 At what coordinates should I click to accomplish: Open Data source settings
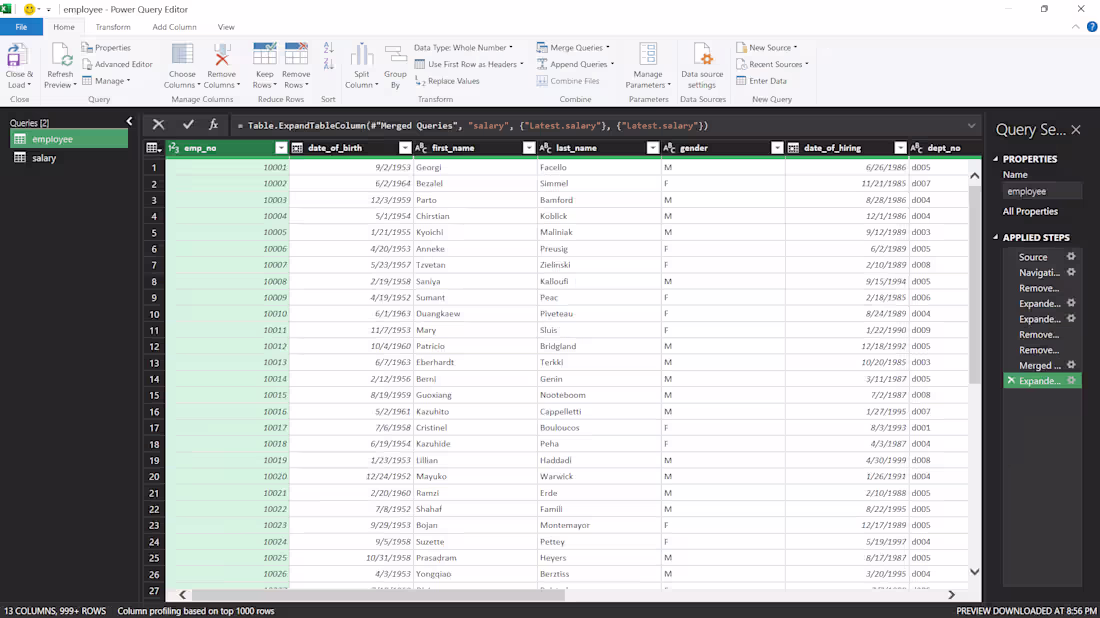(702, 55)
